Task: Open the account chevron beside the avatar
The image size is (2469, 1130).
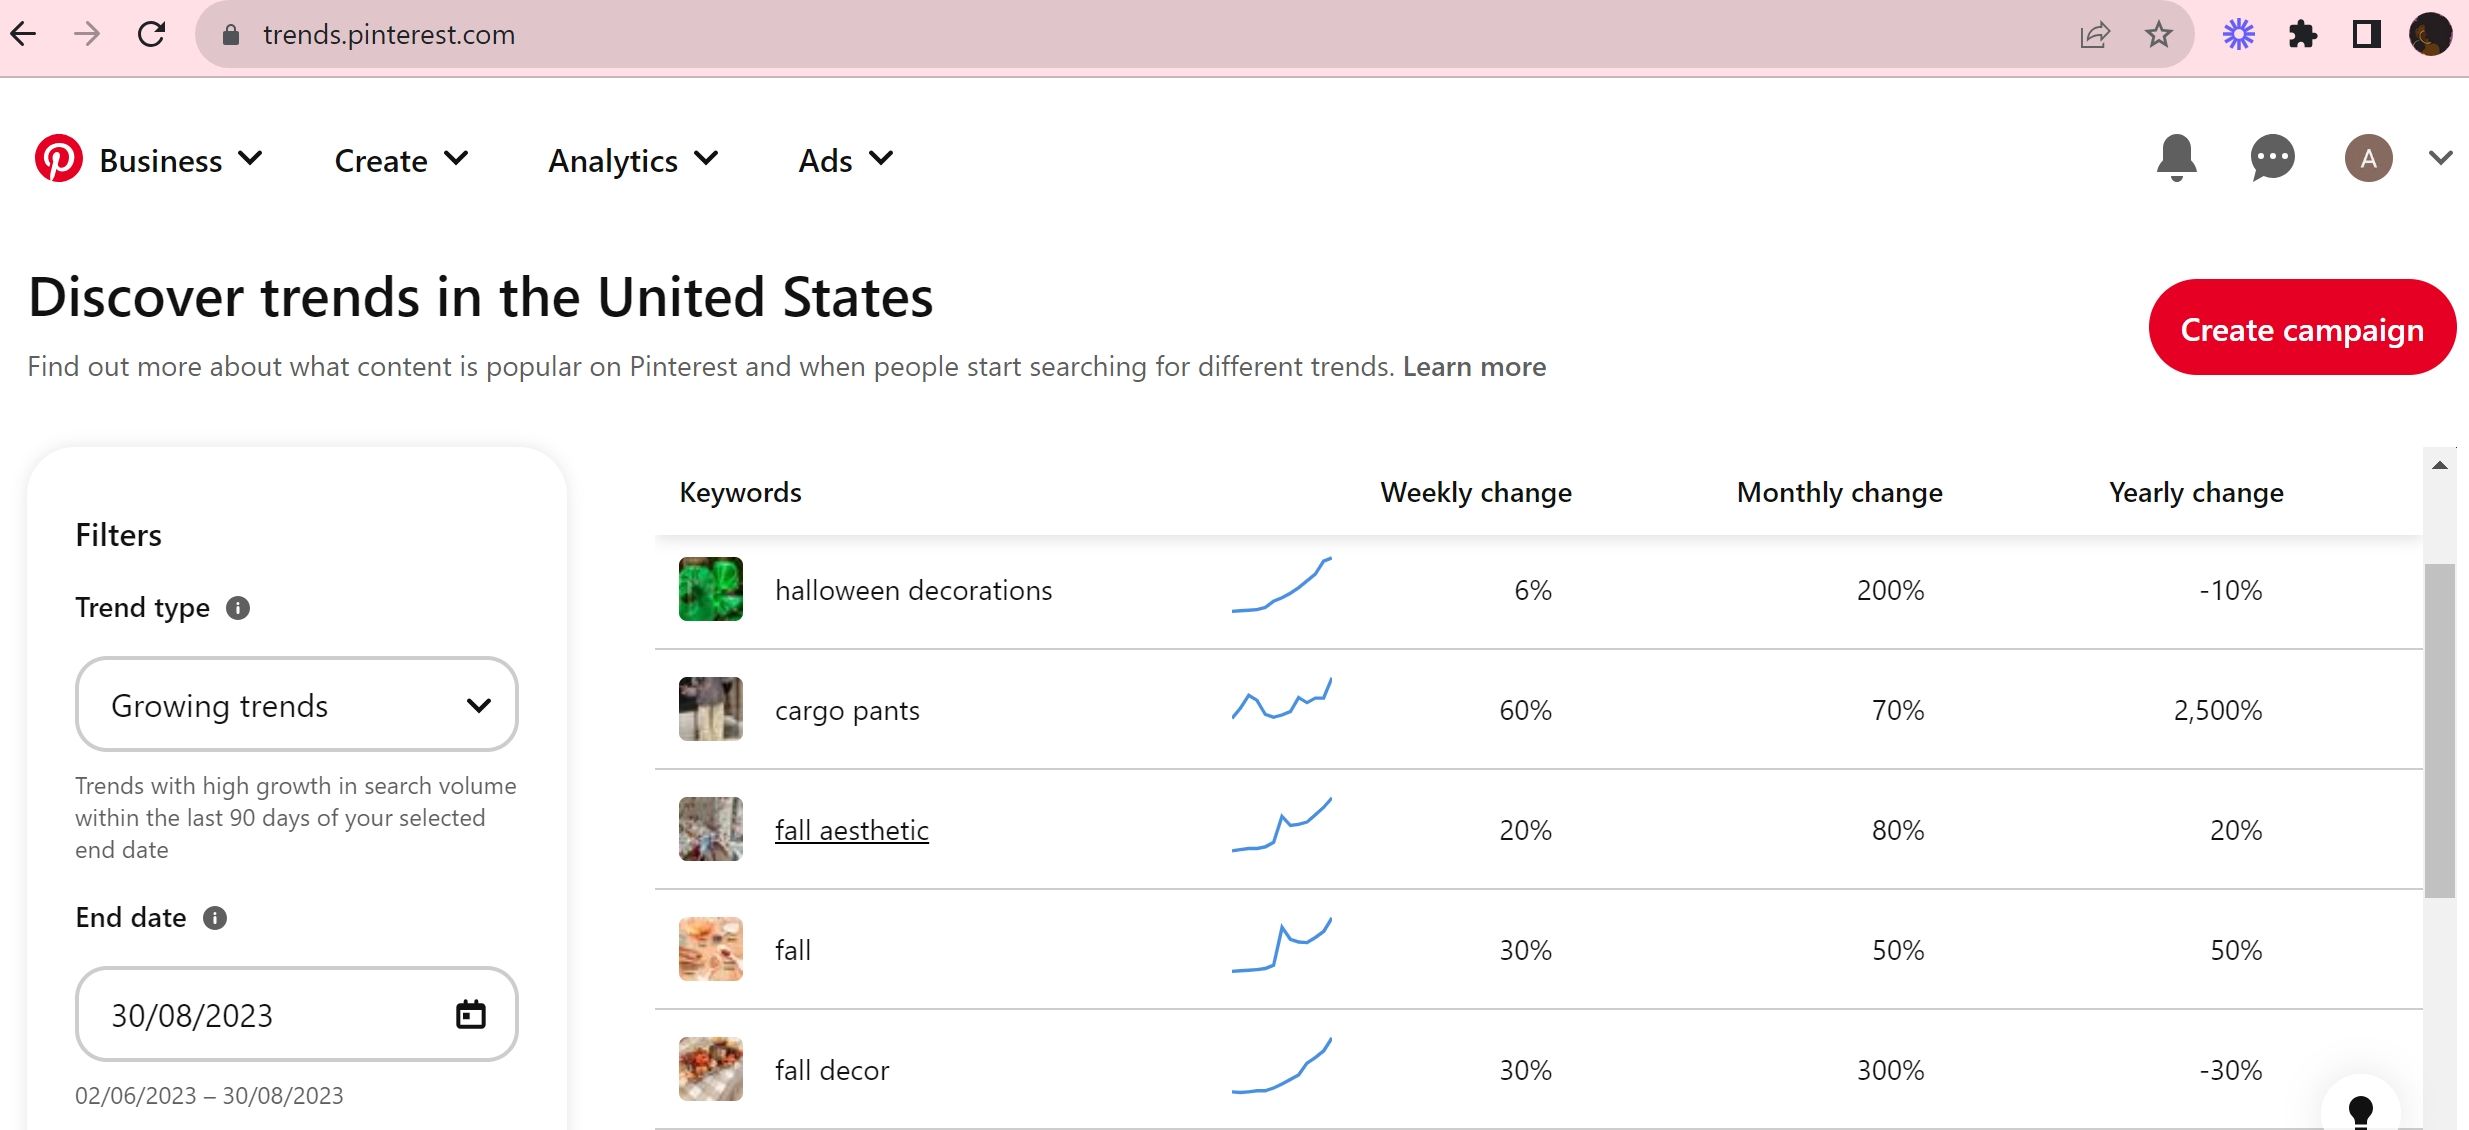Action: pyautogui.click(x=2440, y=158)
